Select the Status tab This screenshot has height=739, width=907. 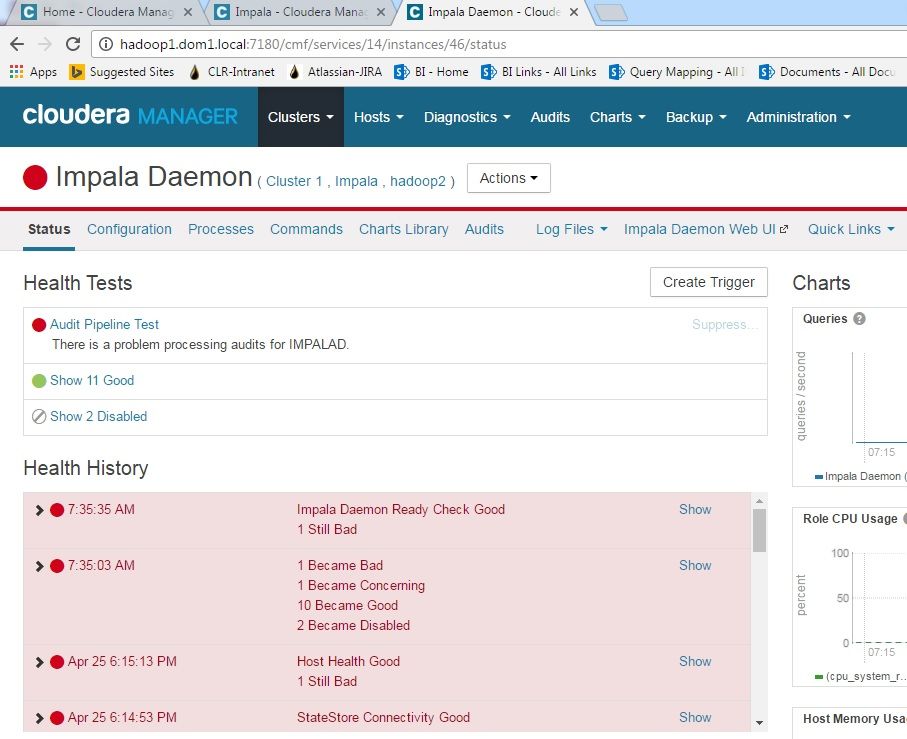tap(49, 229)
